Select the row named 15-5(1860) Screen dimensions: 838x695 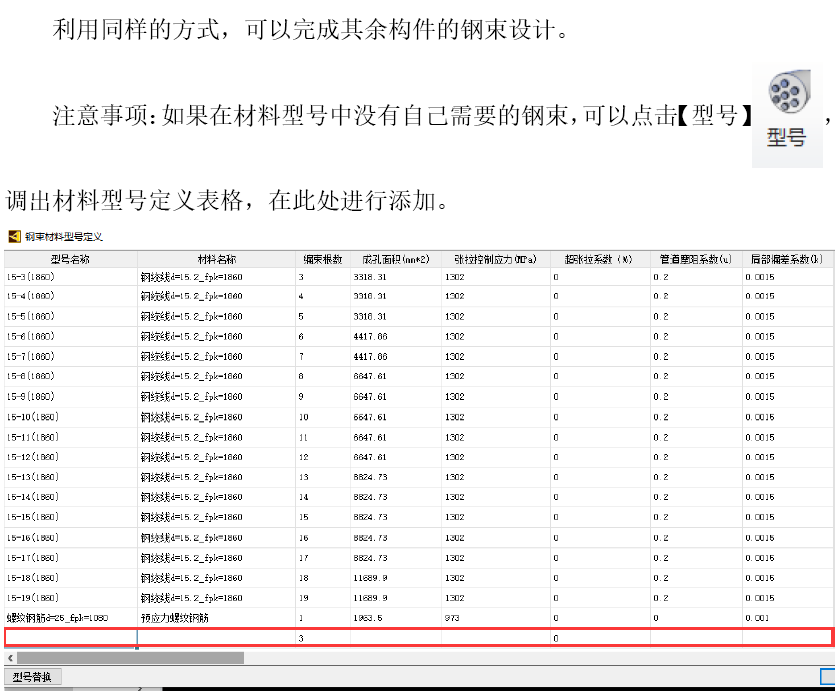pos(419,316)
